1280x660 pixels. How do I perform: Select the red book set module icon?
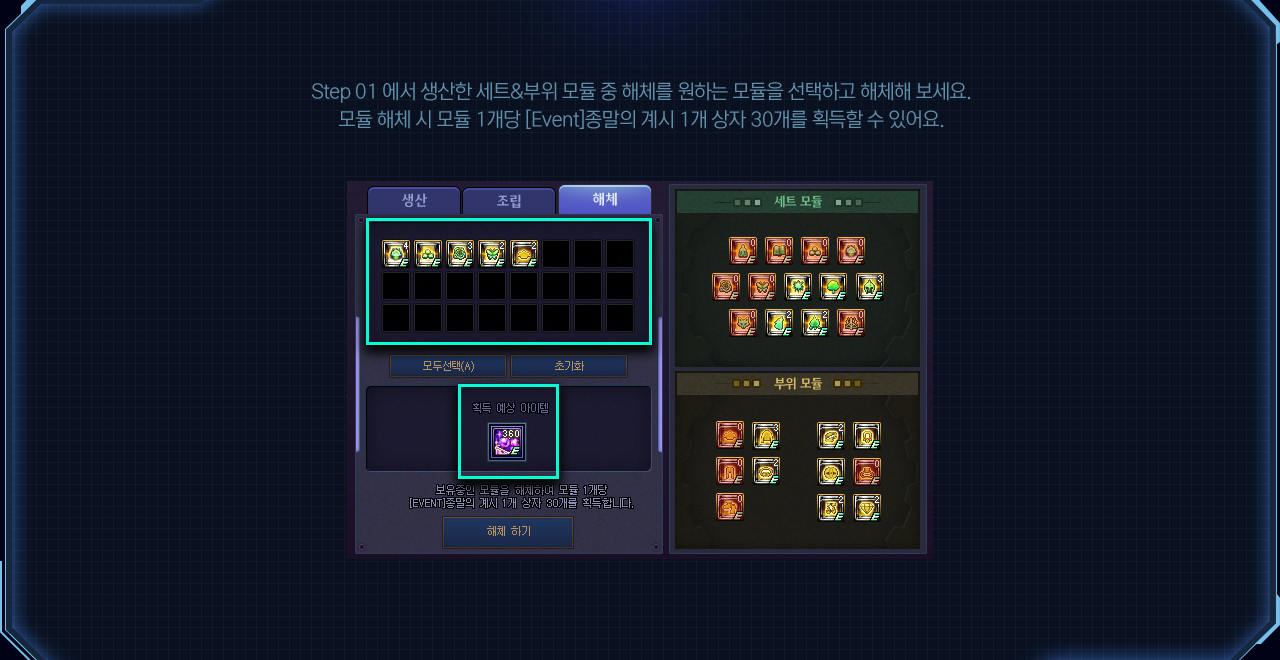pos(778,250)
